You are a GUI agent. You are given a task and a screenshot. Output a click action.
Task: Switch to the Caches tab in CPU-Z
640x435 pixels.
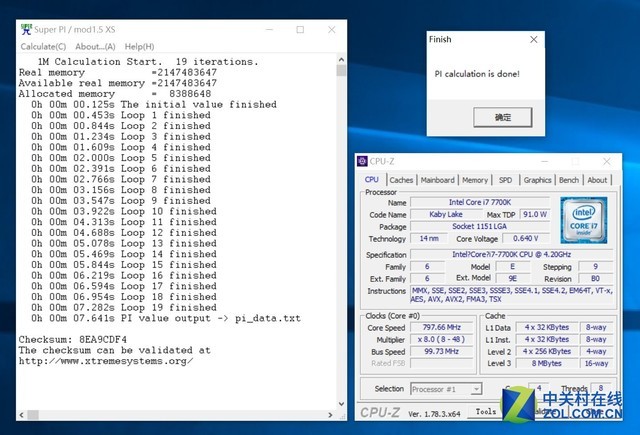[401, 180]
